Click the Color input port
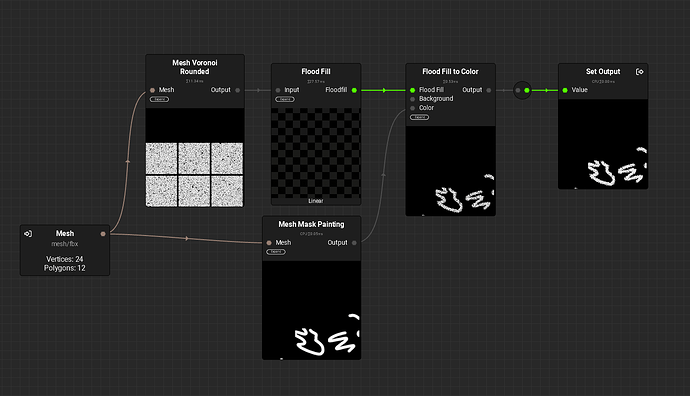This screenshot has height=396, width=690. [412, 108]
